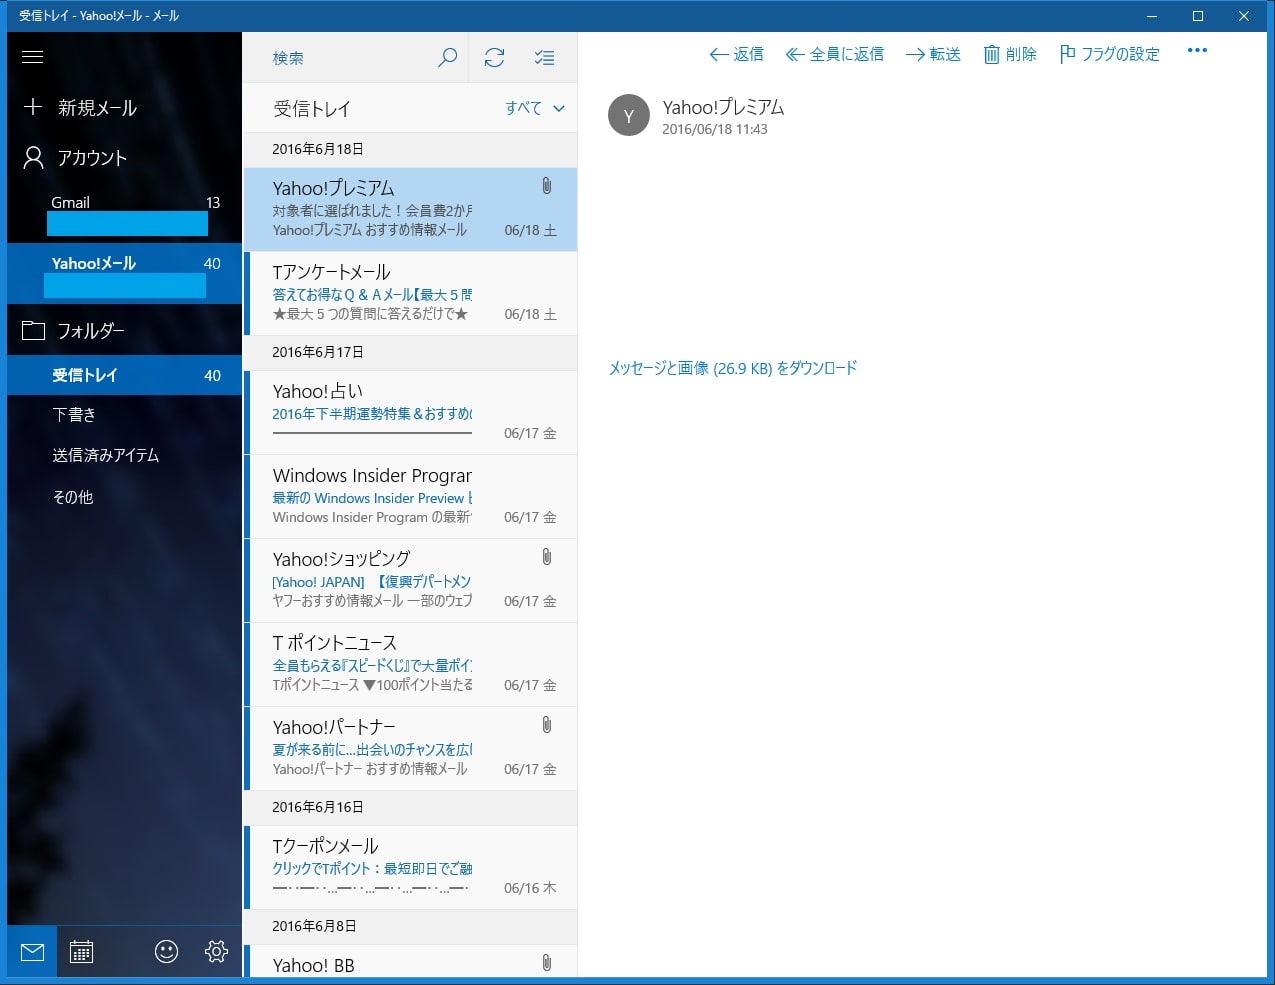The height and width of the screenshot is (985, 1275).
Task: Enter selection mode via checklist icon
Action: (544, 58)
